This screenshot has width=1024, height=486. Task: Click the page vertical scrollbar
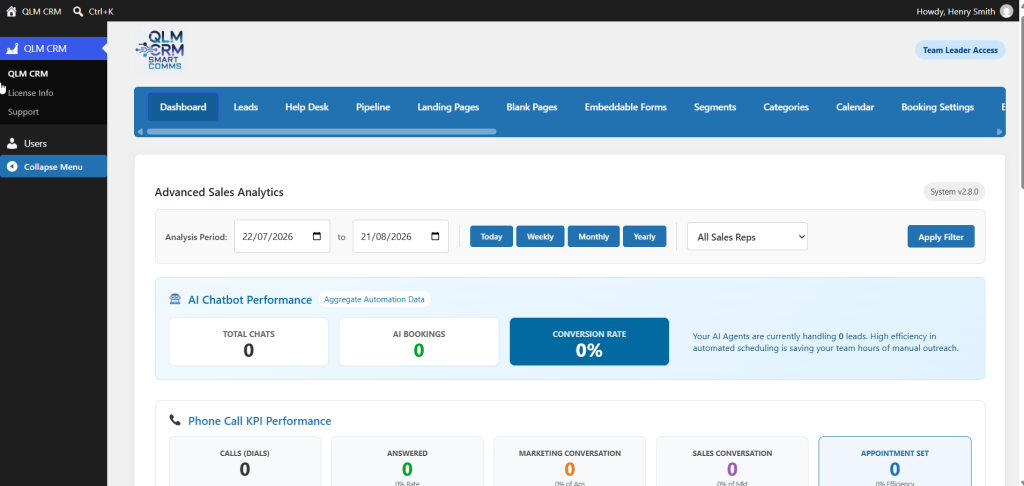pyautogui.click(x=1021, y=101)
